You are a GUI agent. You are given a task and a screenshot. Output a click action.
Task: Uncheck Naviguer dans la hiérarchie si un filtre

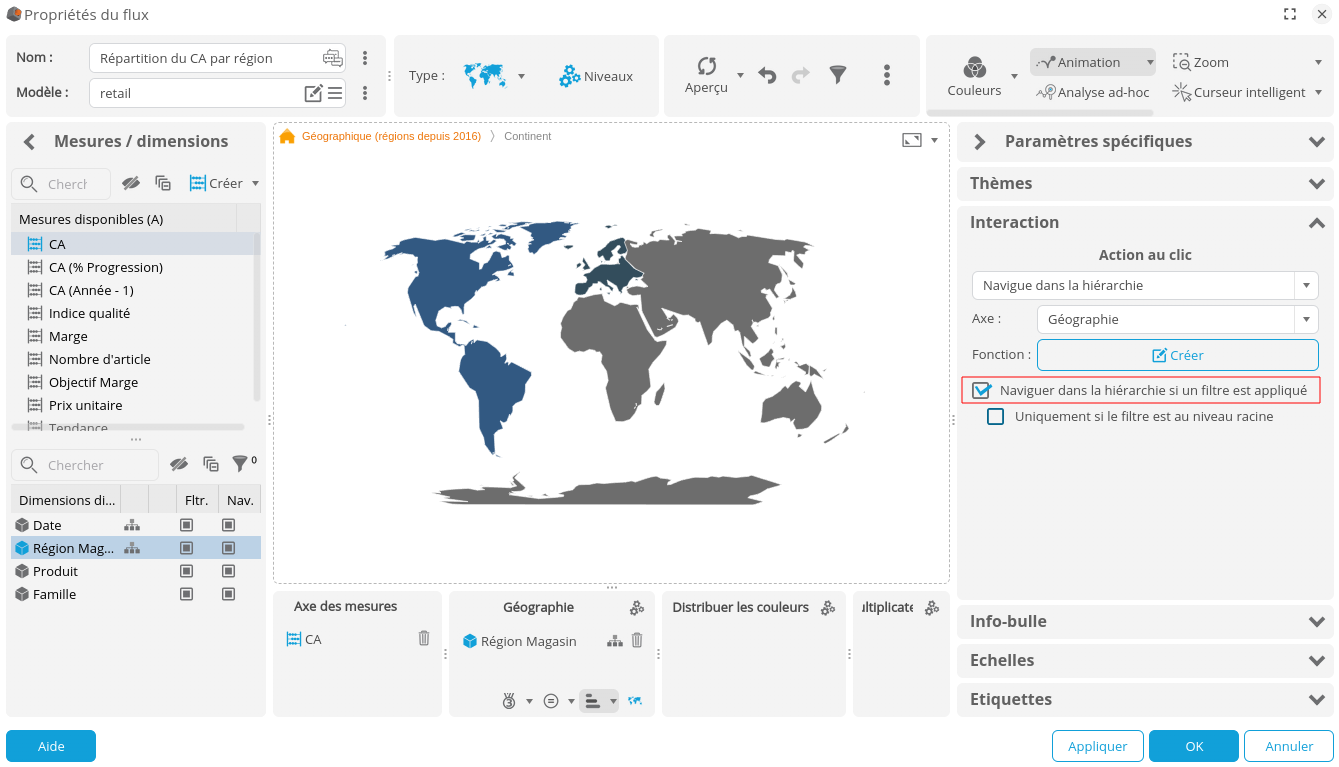(x=981, y=390)
